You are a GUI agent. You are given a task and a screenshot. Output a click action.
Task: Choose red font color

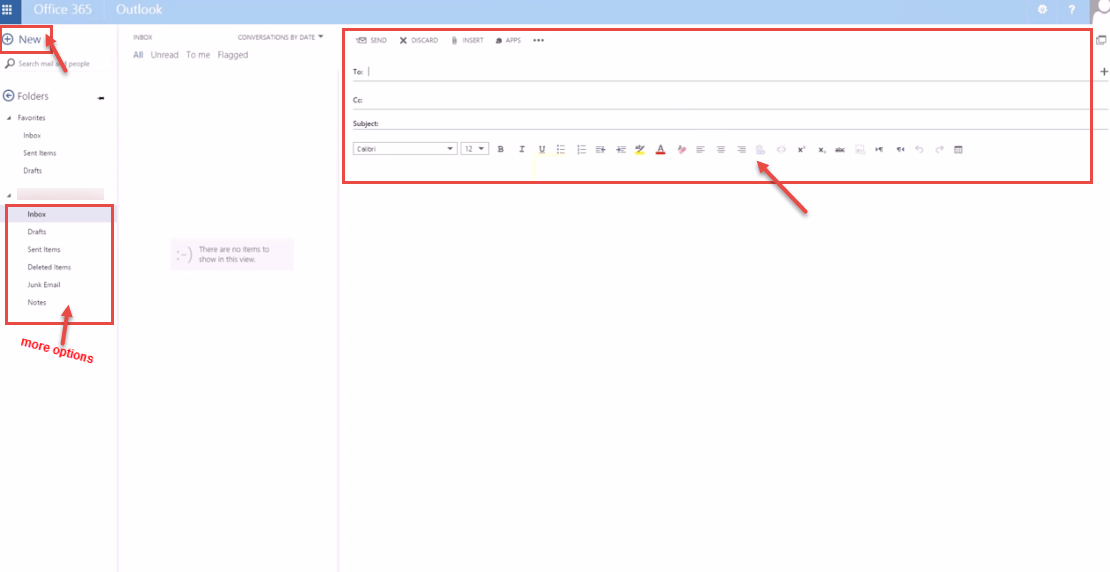660,149
